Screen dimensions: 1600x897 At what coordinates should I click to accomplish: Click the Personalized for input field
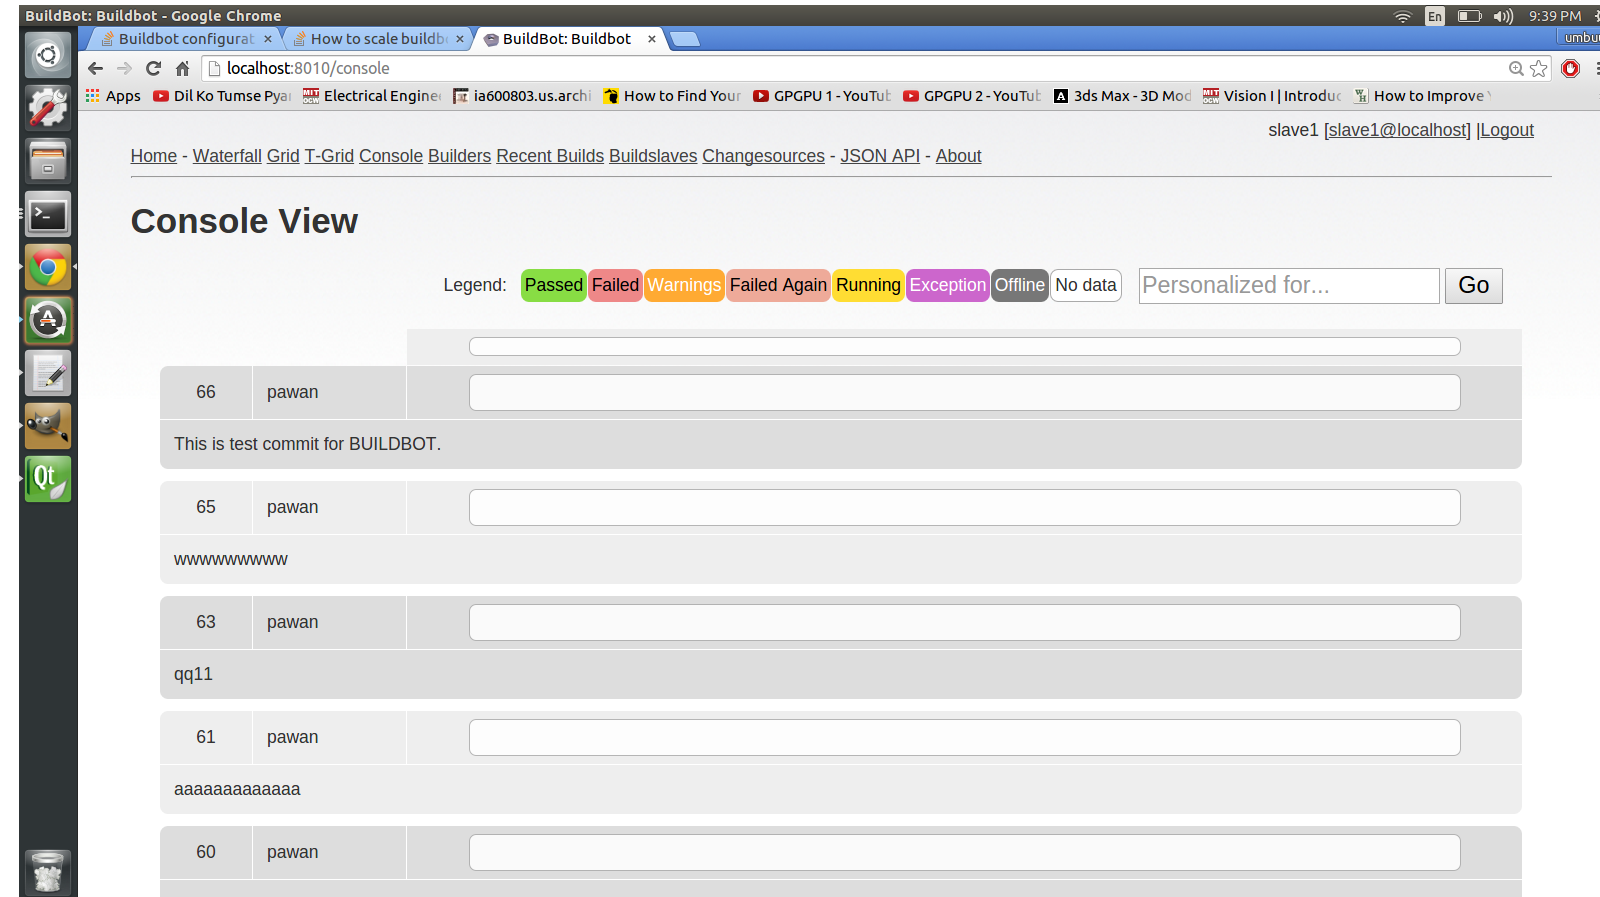(1289, 286)
